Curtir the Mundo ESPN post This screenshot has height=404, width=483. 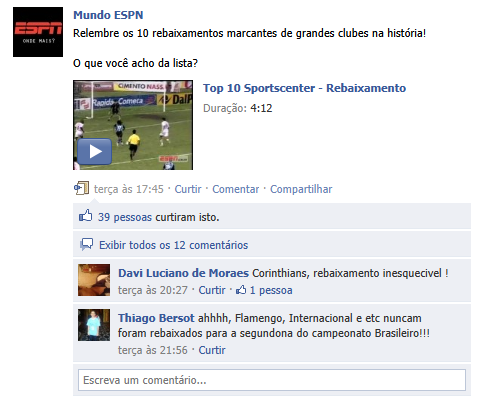[188, 189]
